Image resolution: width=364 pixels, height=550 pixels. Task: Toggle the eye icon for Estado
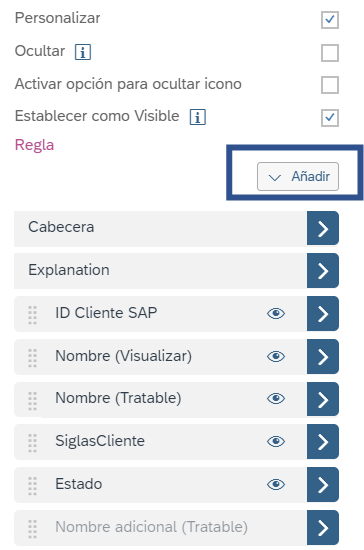coord(276,484)
